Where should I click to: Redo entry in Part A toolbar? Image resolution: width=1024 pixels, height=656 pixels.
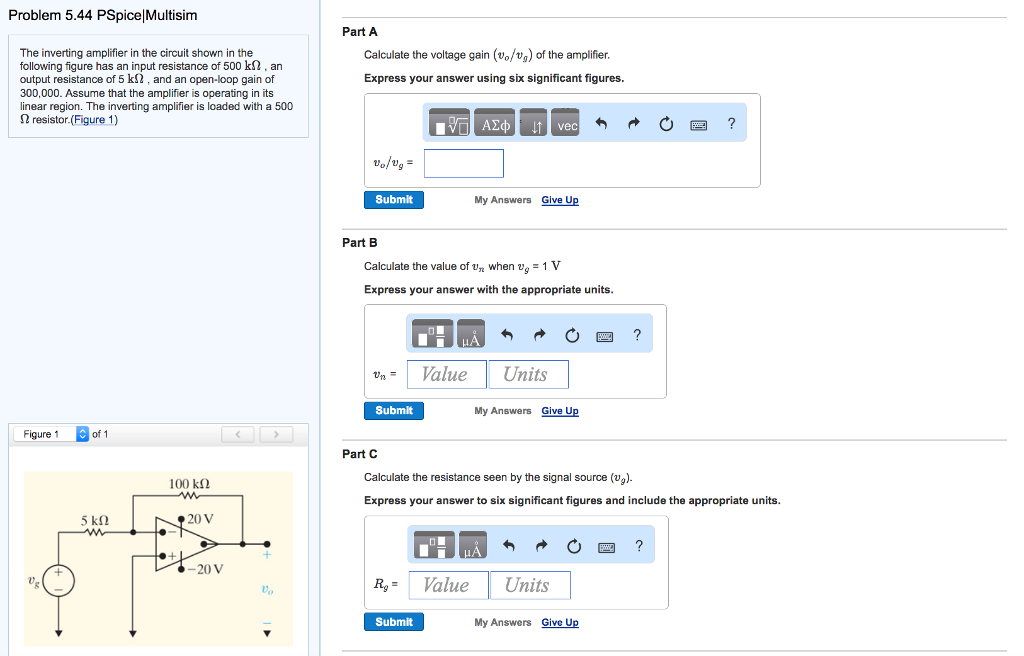pyautogui.click(x=633, y=123)
